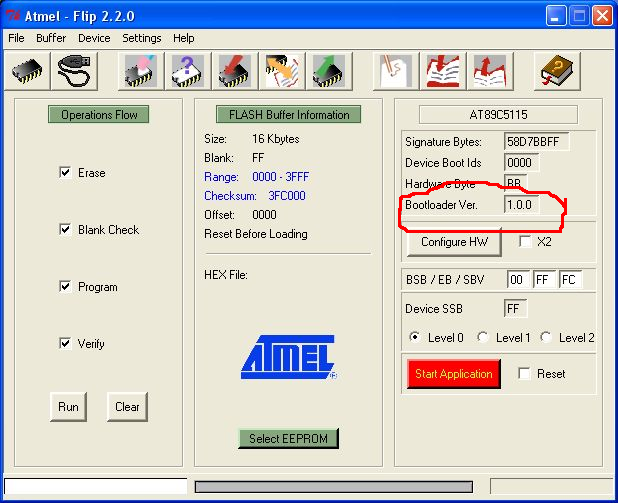This screenshot has width=618, height=503.
Task: Click the Checksum 3FC000 value
Action: point(287,196)
